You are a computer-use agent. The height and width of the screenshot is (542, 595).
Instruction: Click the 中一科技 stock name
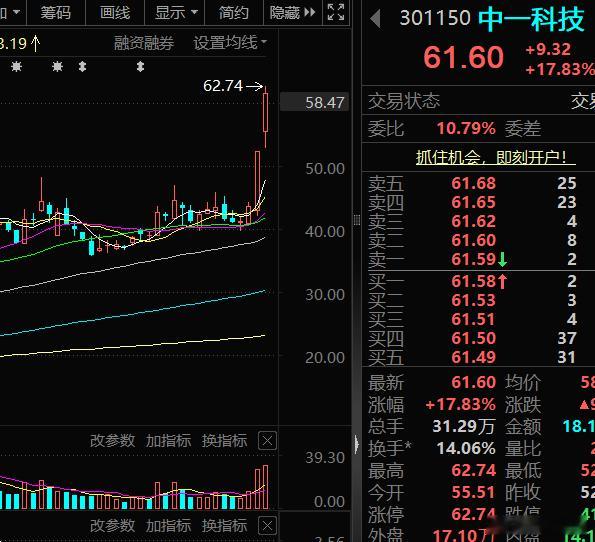tap(531, 19)
